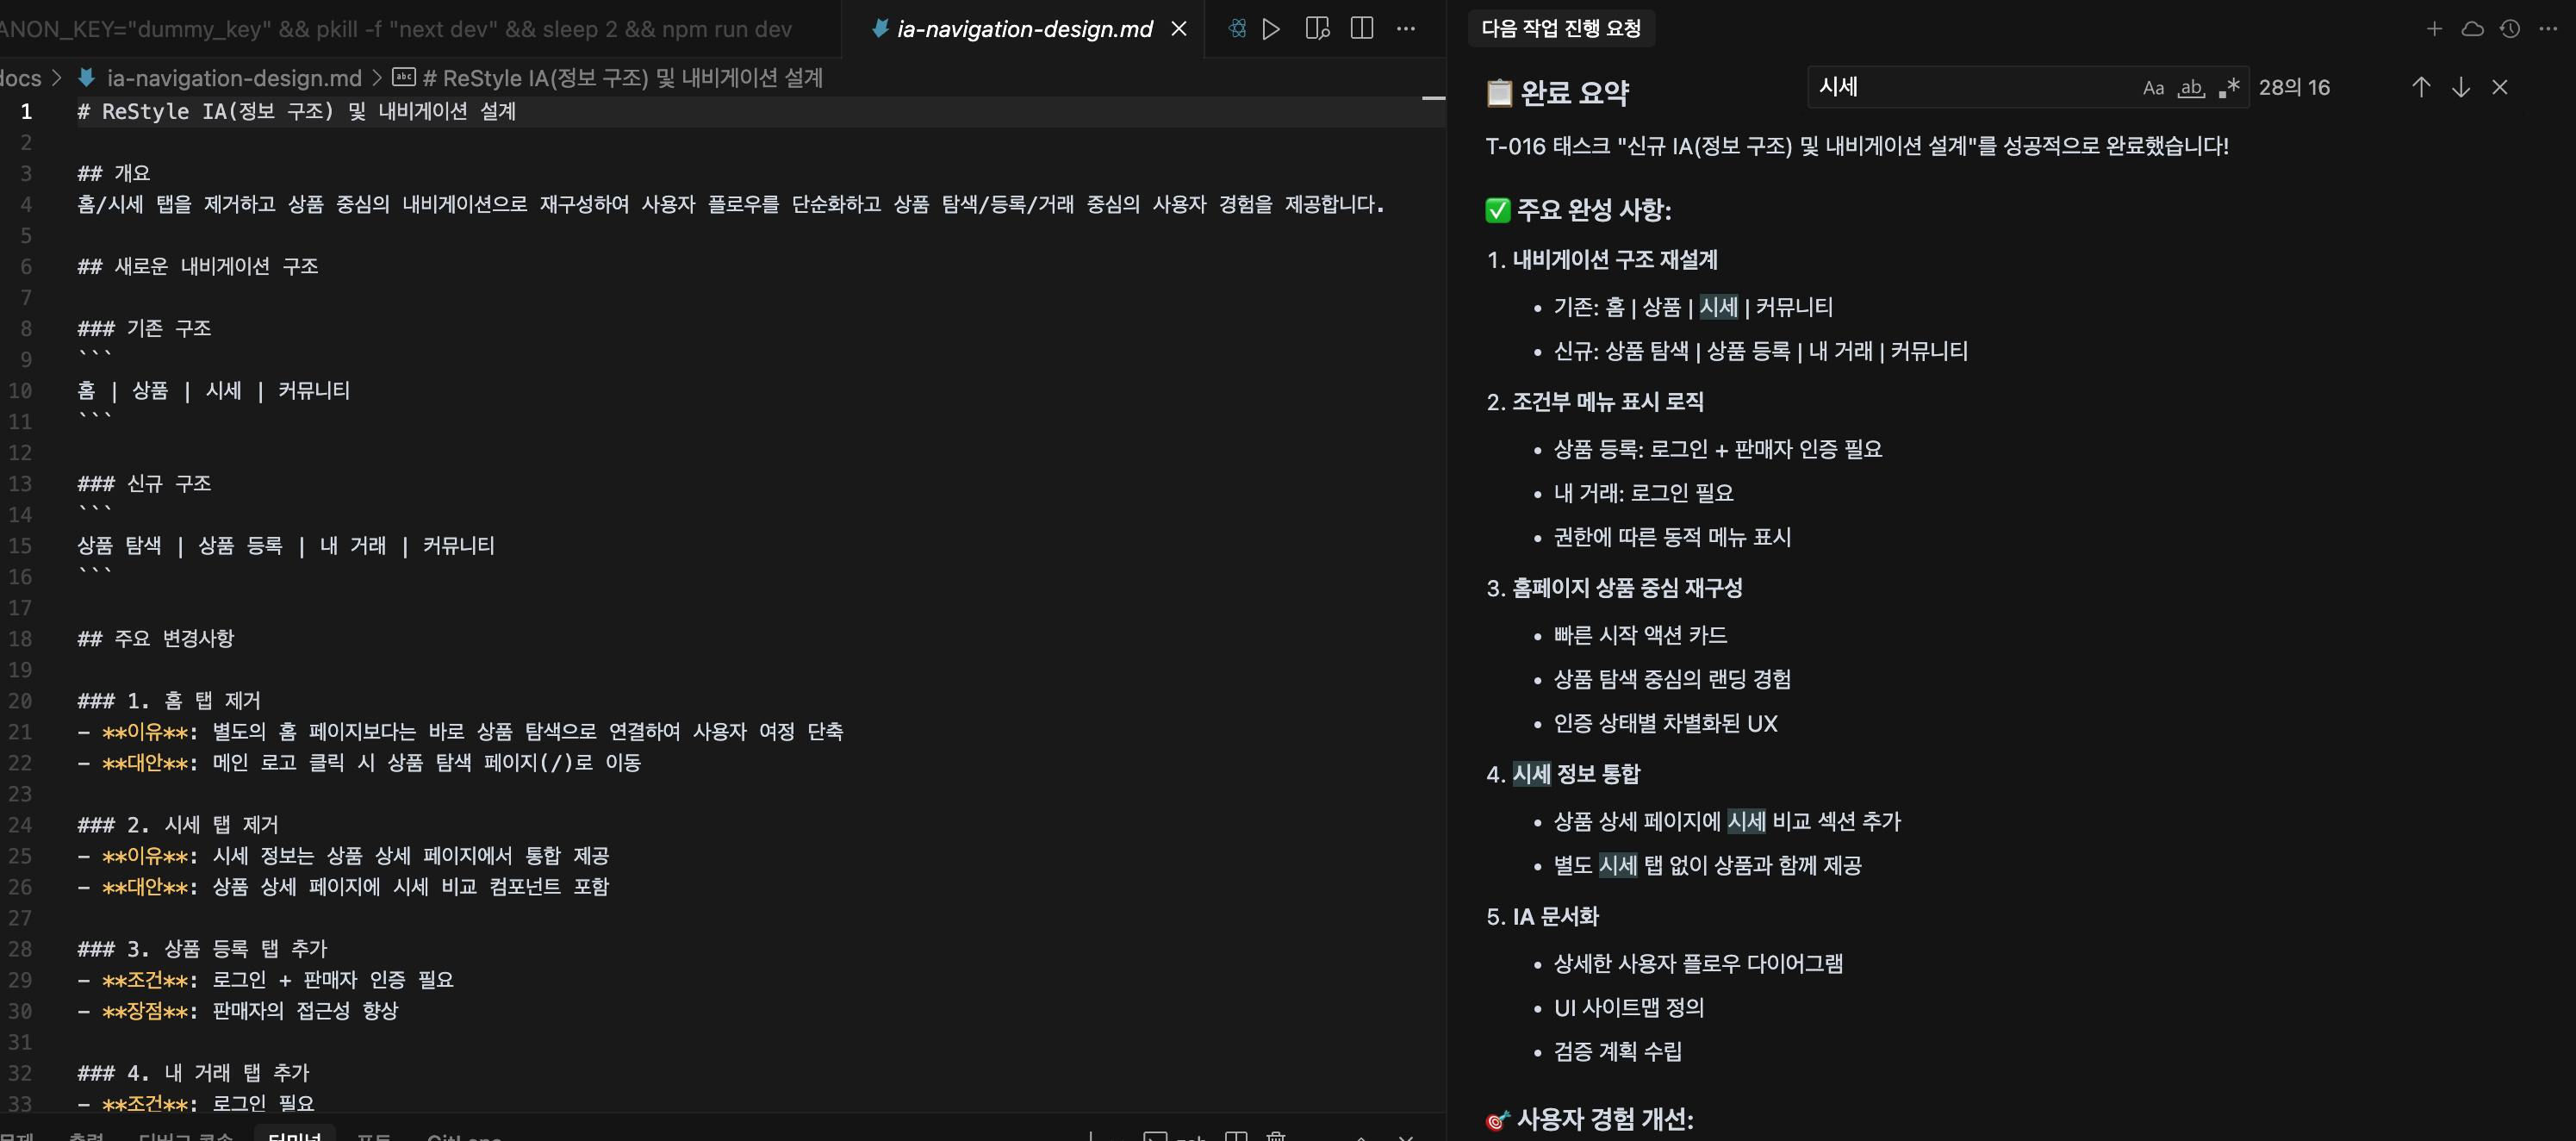
Task: Click 검증 계획 수립 bullet
Action: 1617,1051
